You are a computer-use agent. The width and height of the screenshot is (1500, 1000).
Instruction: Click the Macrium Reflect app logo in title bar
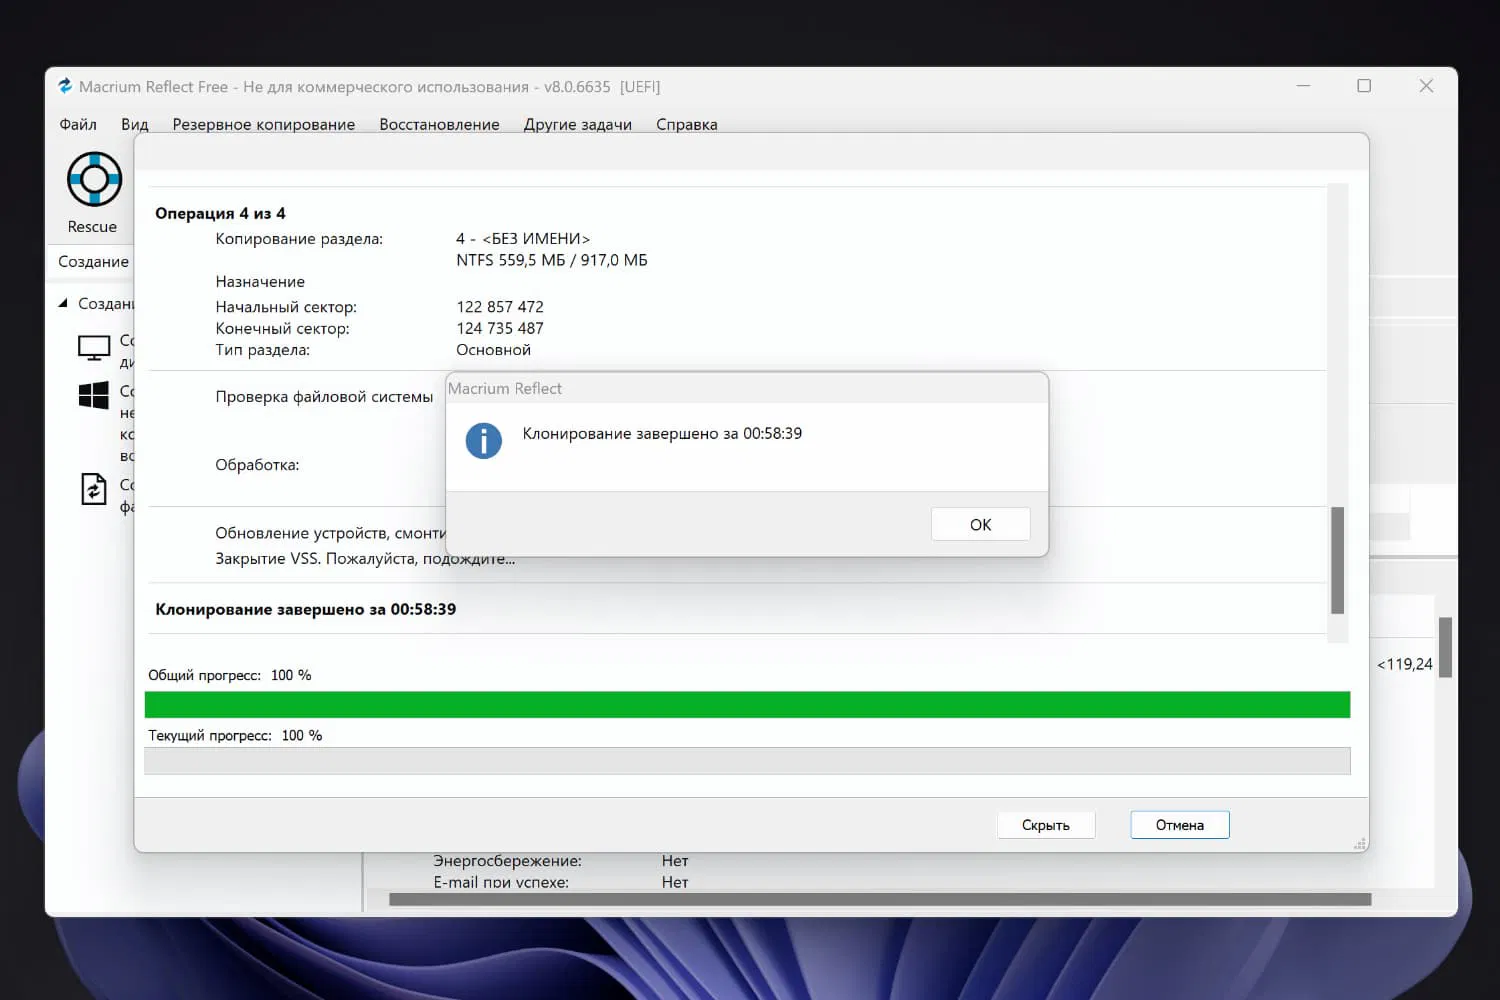click(65, 86)
